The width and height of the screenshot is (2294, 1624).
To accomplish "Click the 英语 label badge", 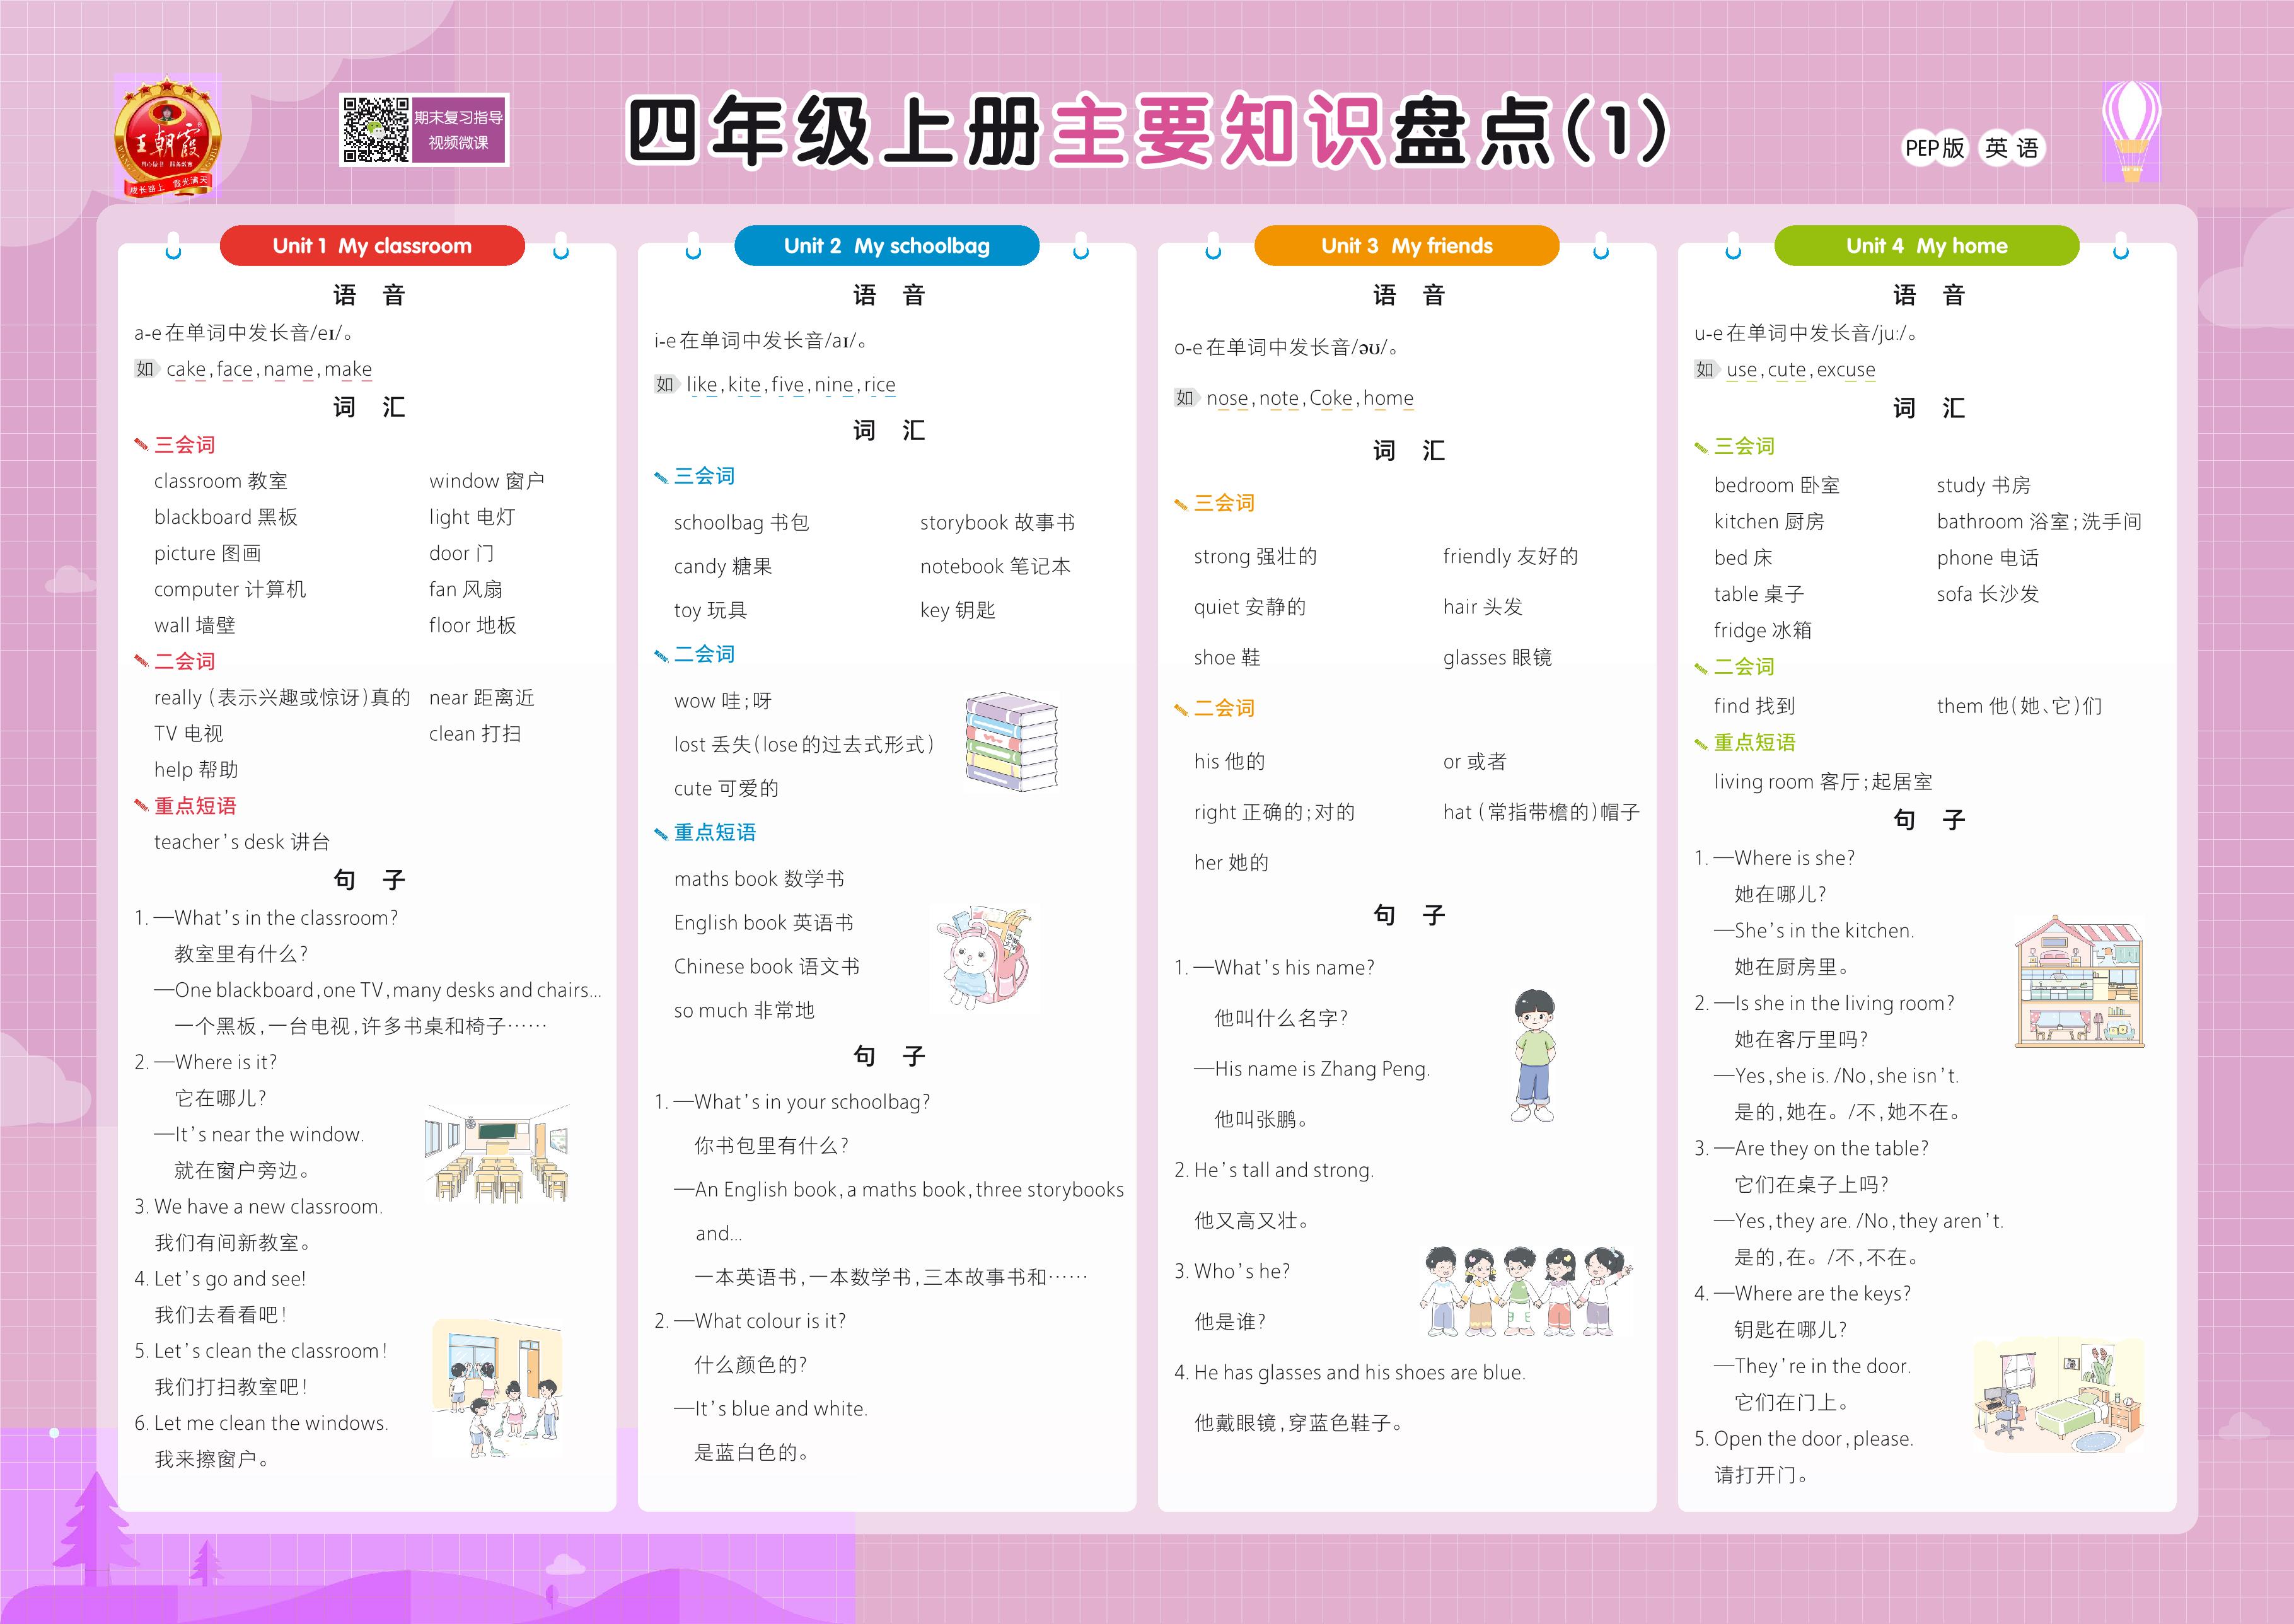I will point(2011,148).
